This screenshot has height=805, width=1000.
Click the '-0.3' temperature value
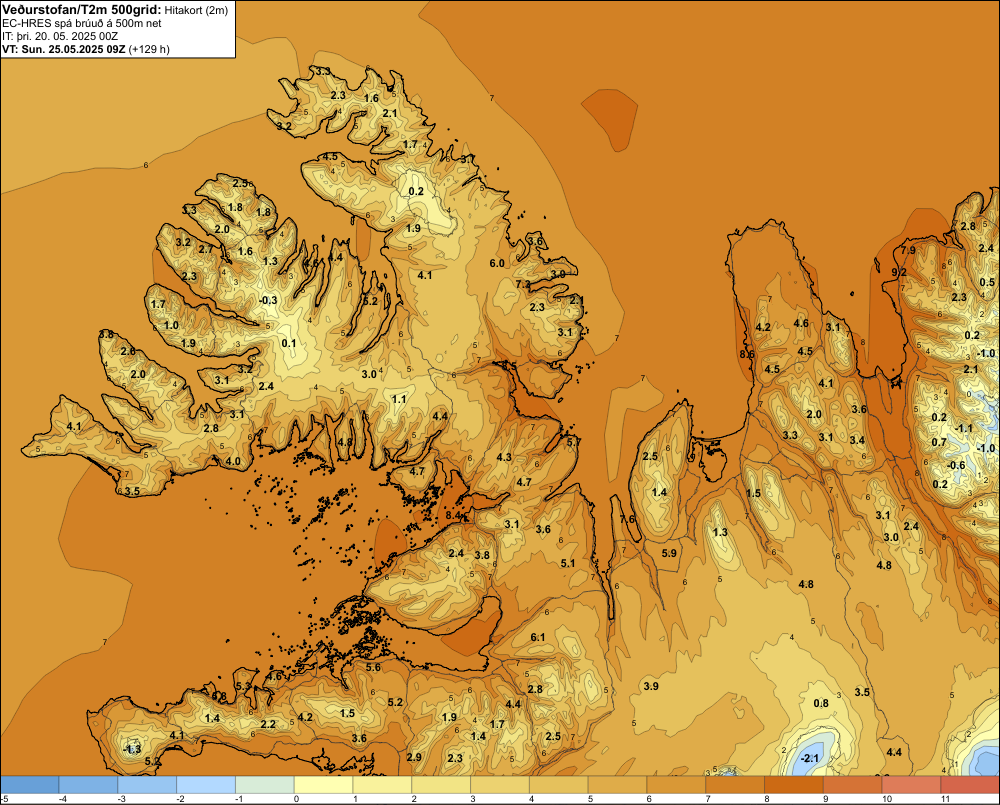point(268,300)
